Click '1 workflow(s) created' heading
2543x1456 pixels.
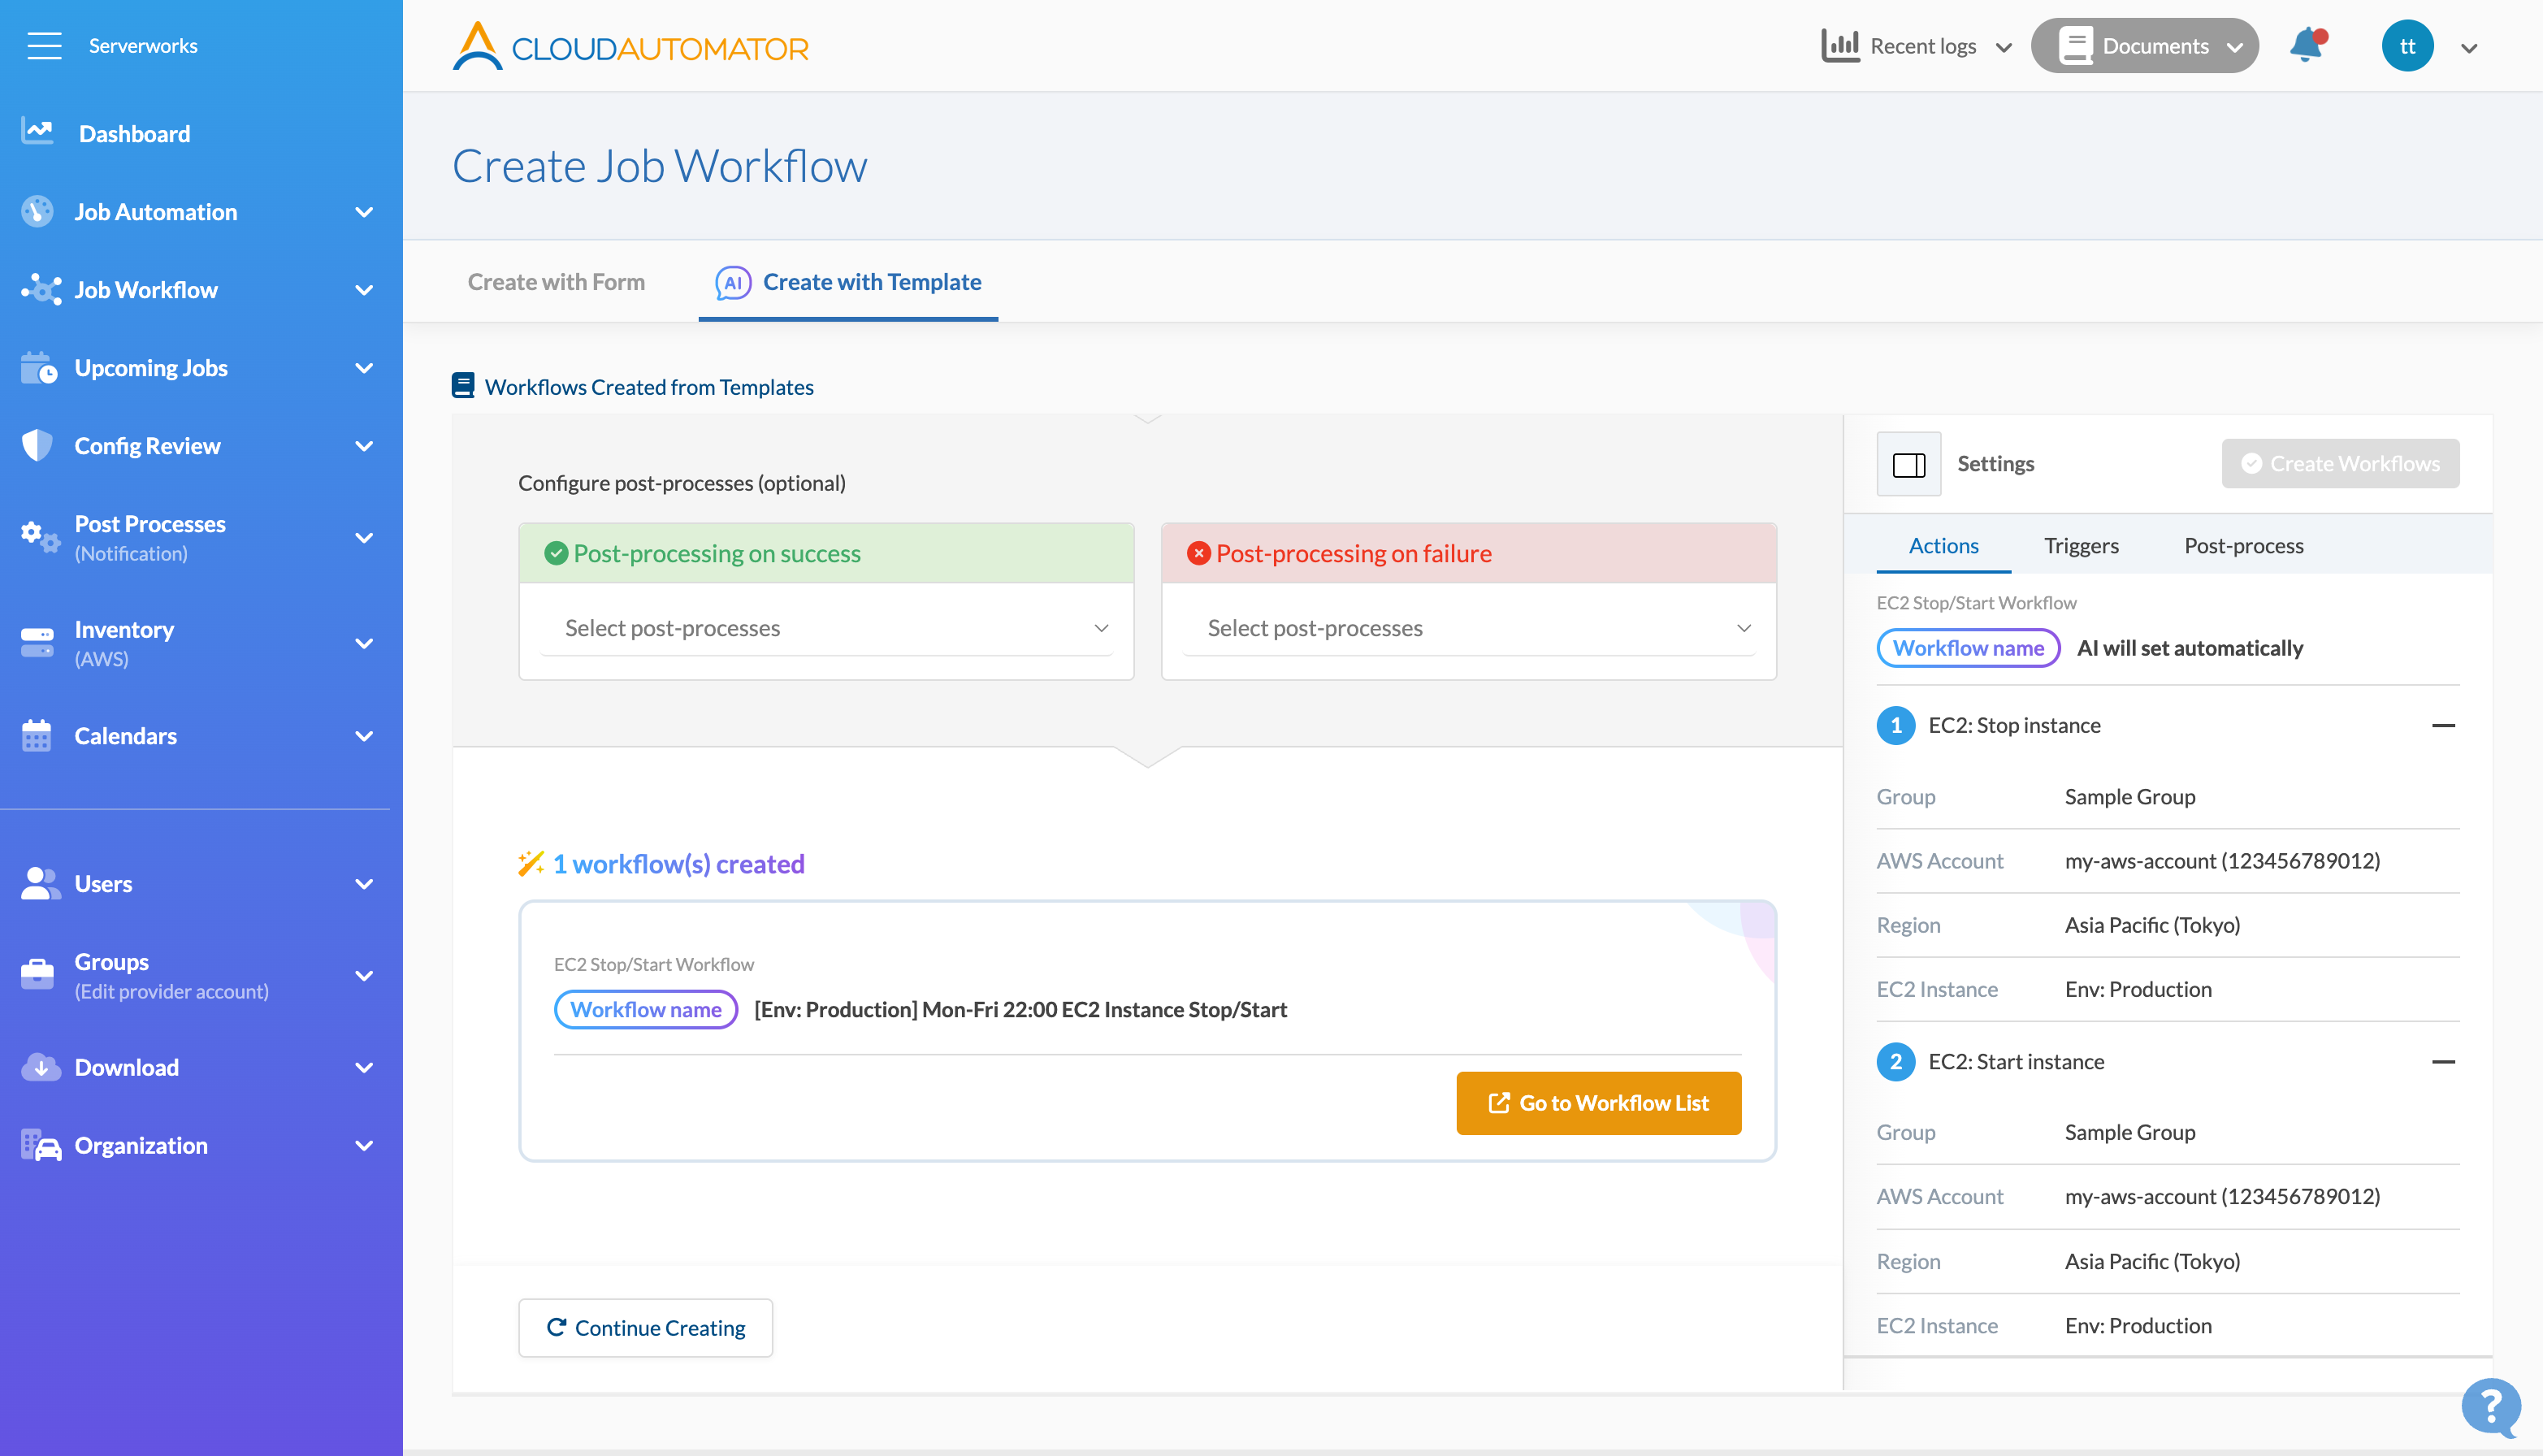click(678, 863)
